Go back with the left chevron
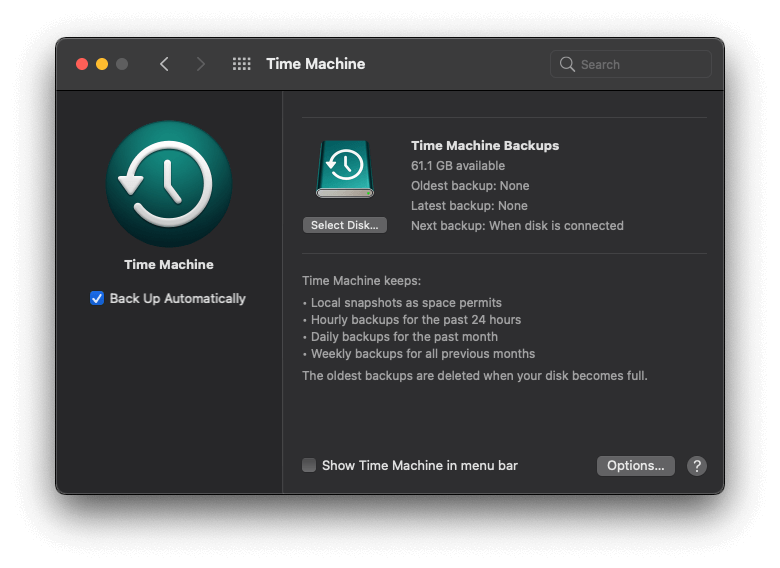 (x=164, y=64)
